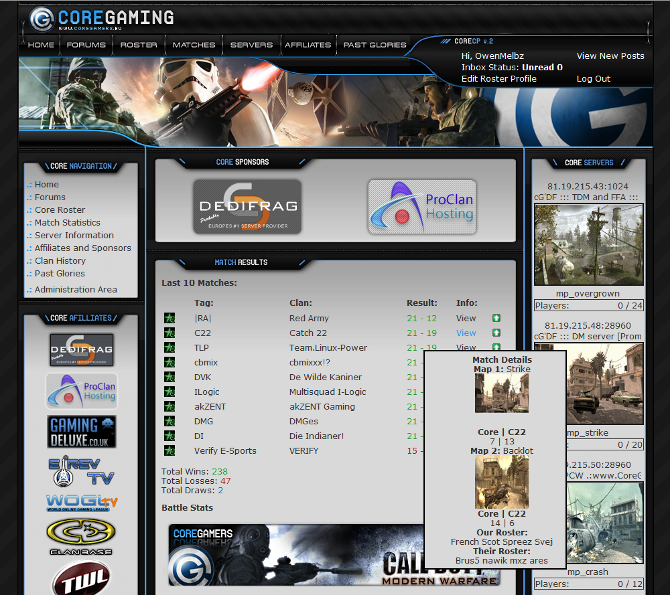Click the 21 - 12 result
The height and width of the screenshot is (595, 670).
[422, 318]
